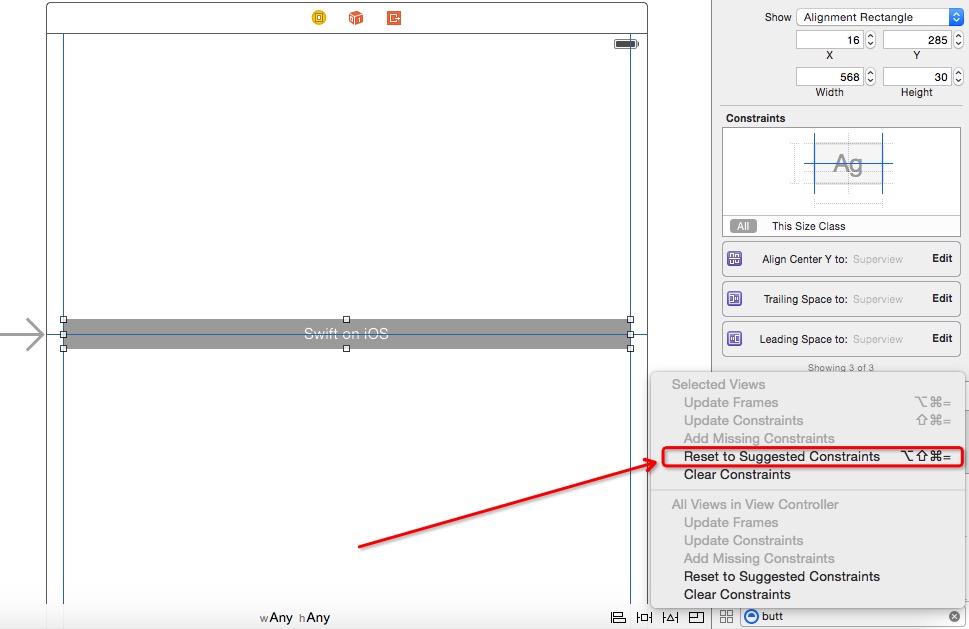Image resolution: width=969 pixels, height=629 pixels.
Task: Click the orange First Responder cube icon
Action: [356, 18]
